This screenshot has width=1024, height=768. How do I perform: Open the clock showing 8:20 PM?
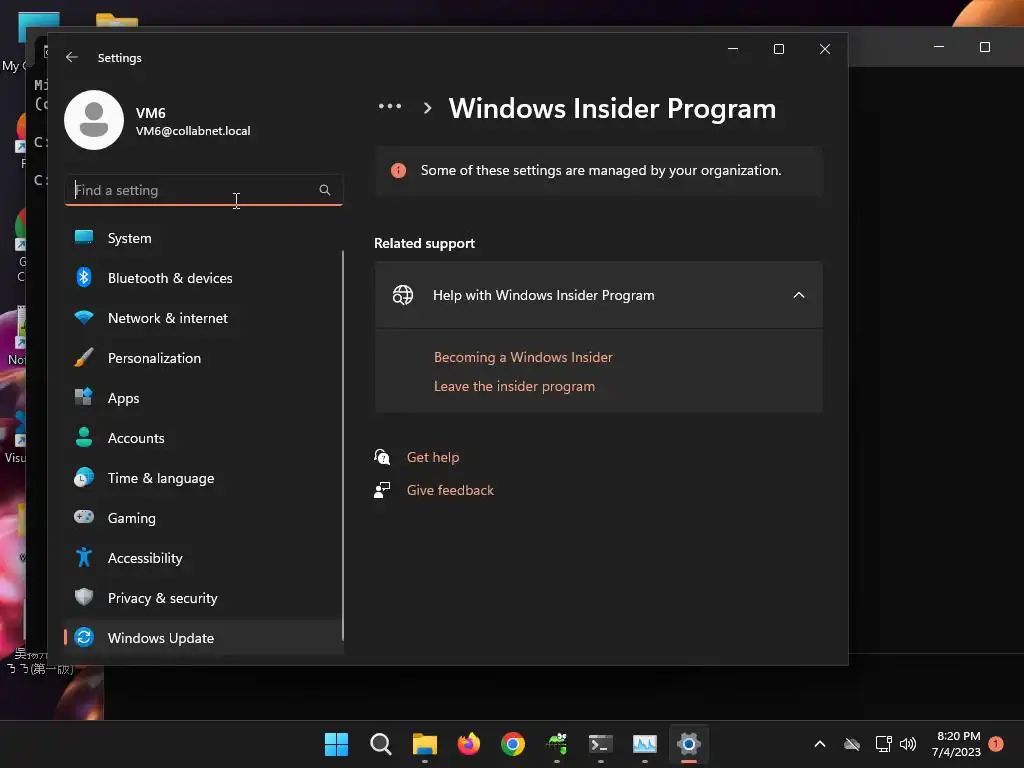pos(957,744)
